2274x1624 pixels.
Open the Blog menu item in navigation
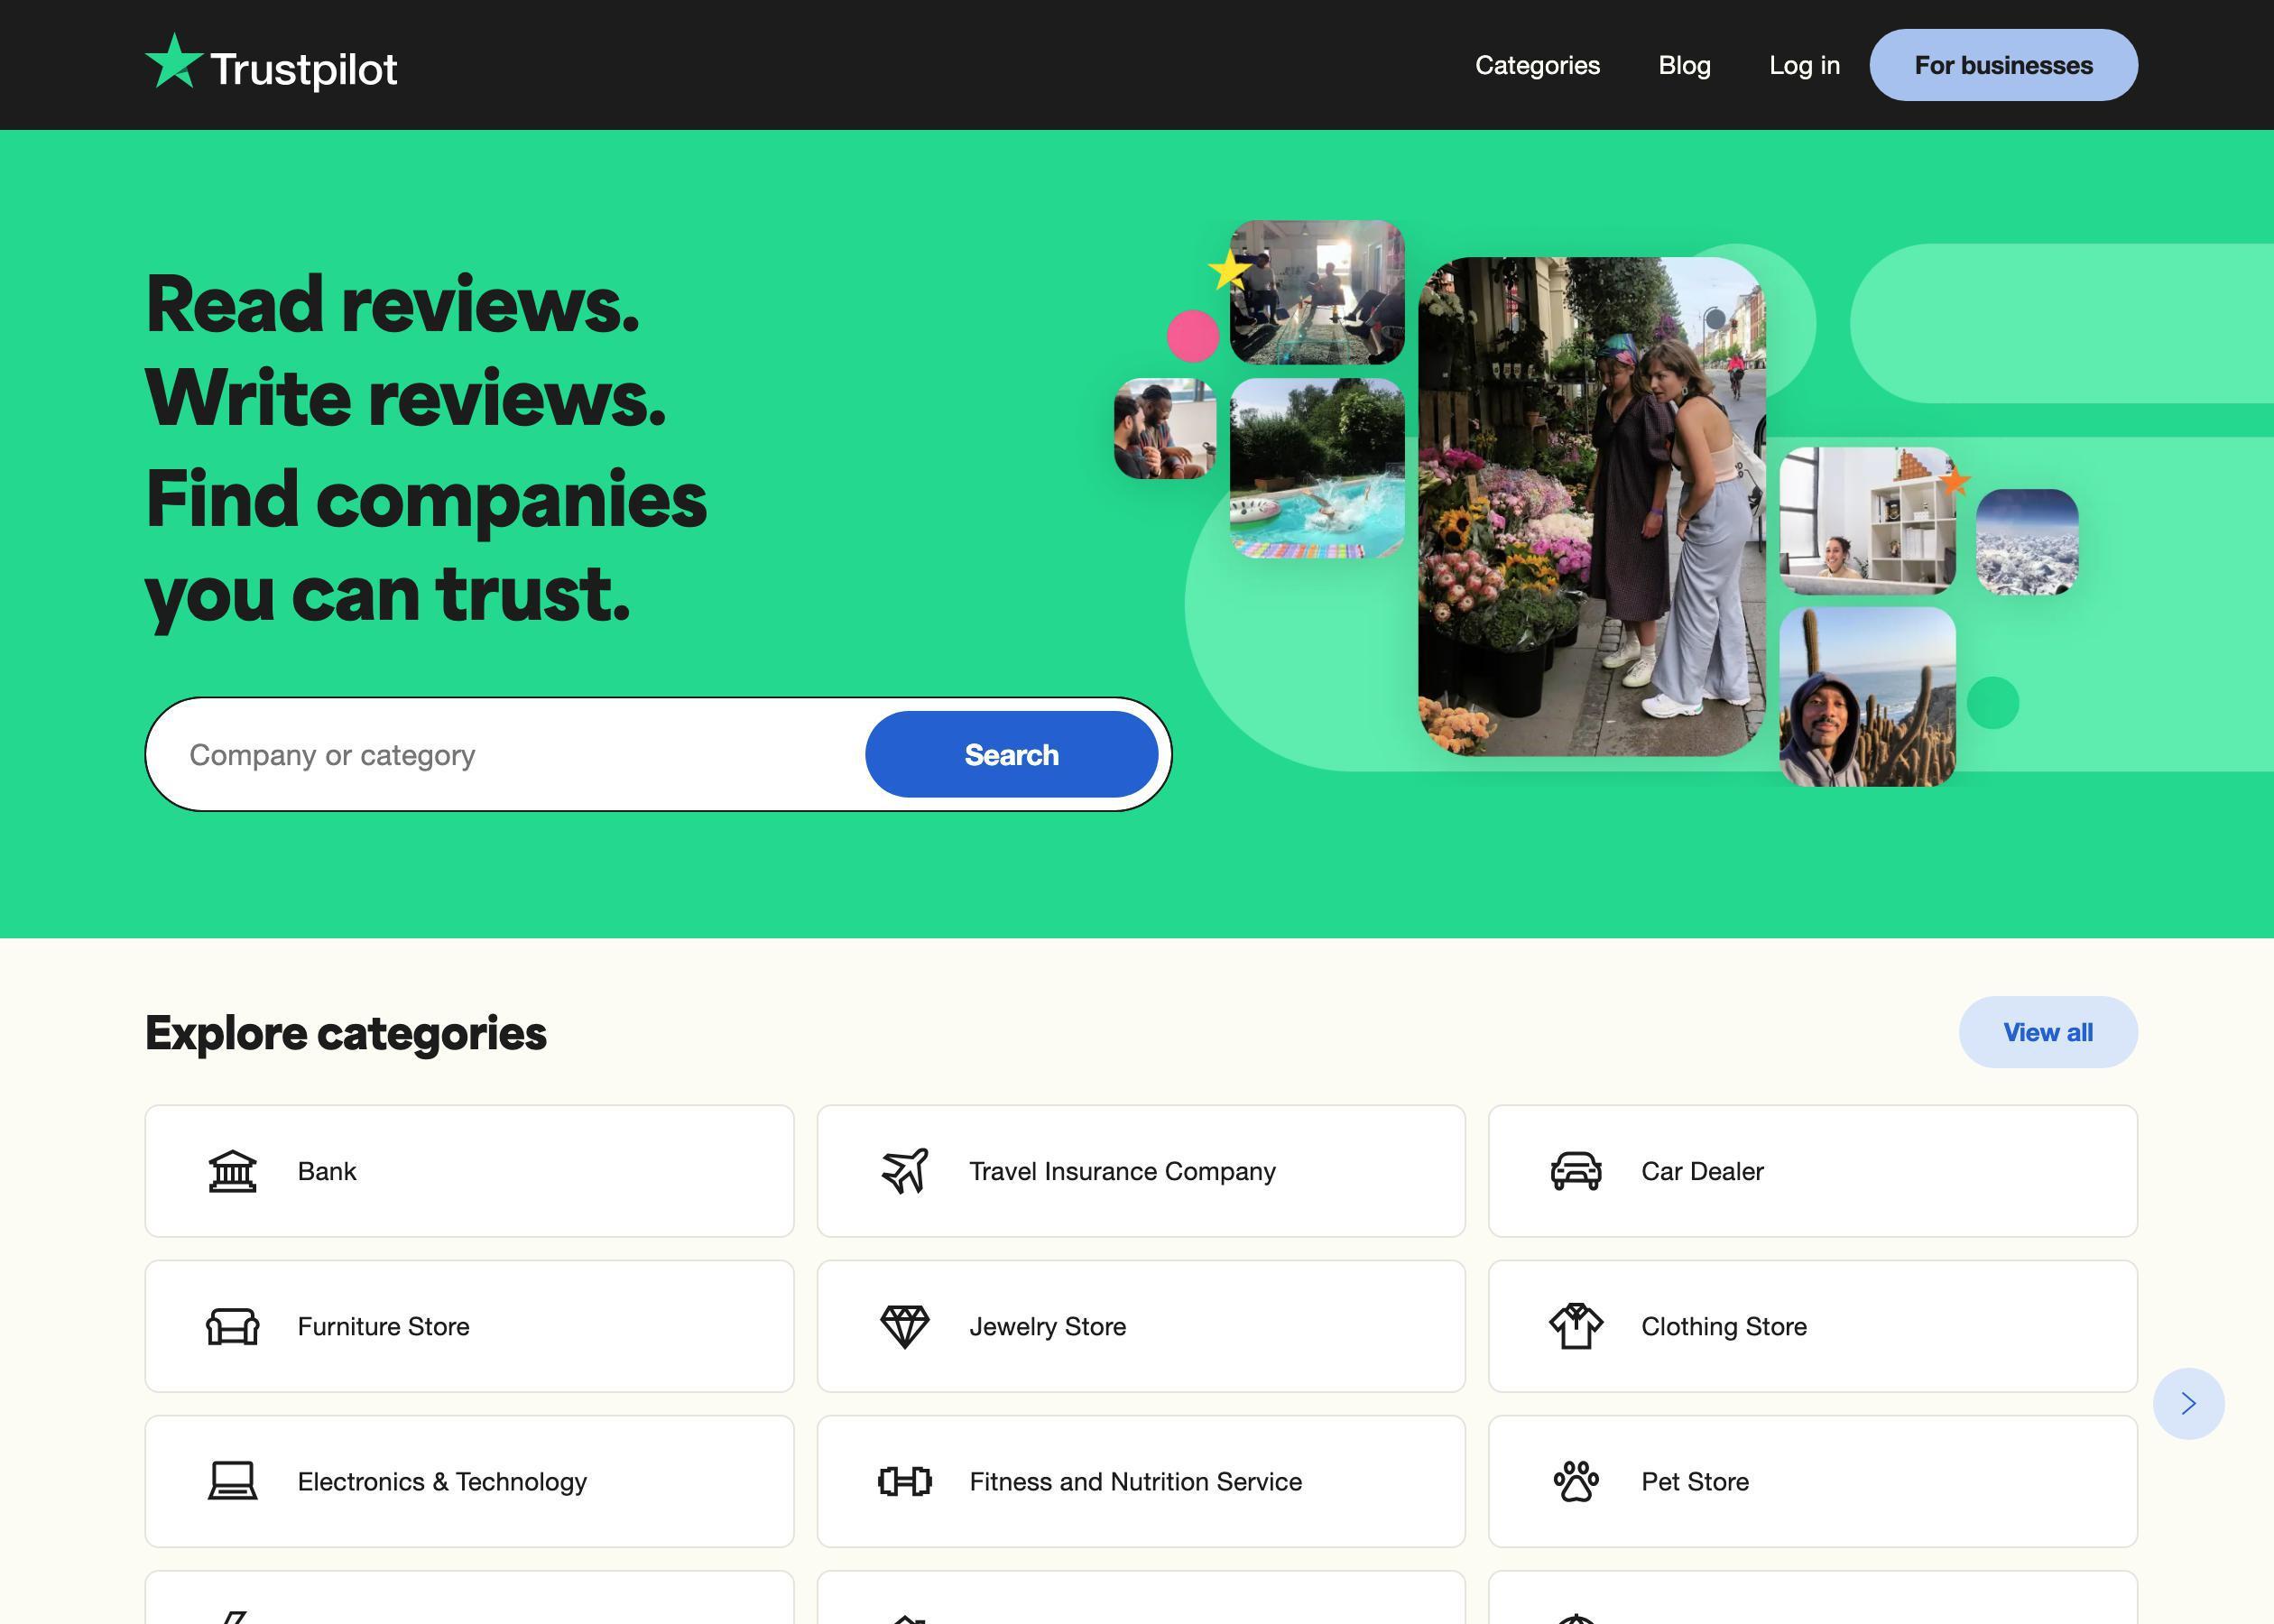[1684, 65]
